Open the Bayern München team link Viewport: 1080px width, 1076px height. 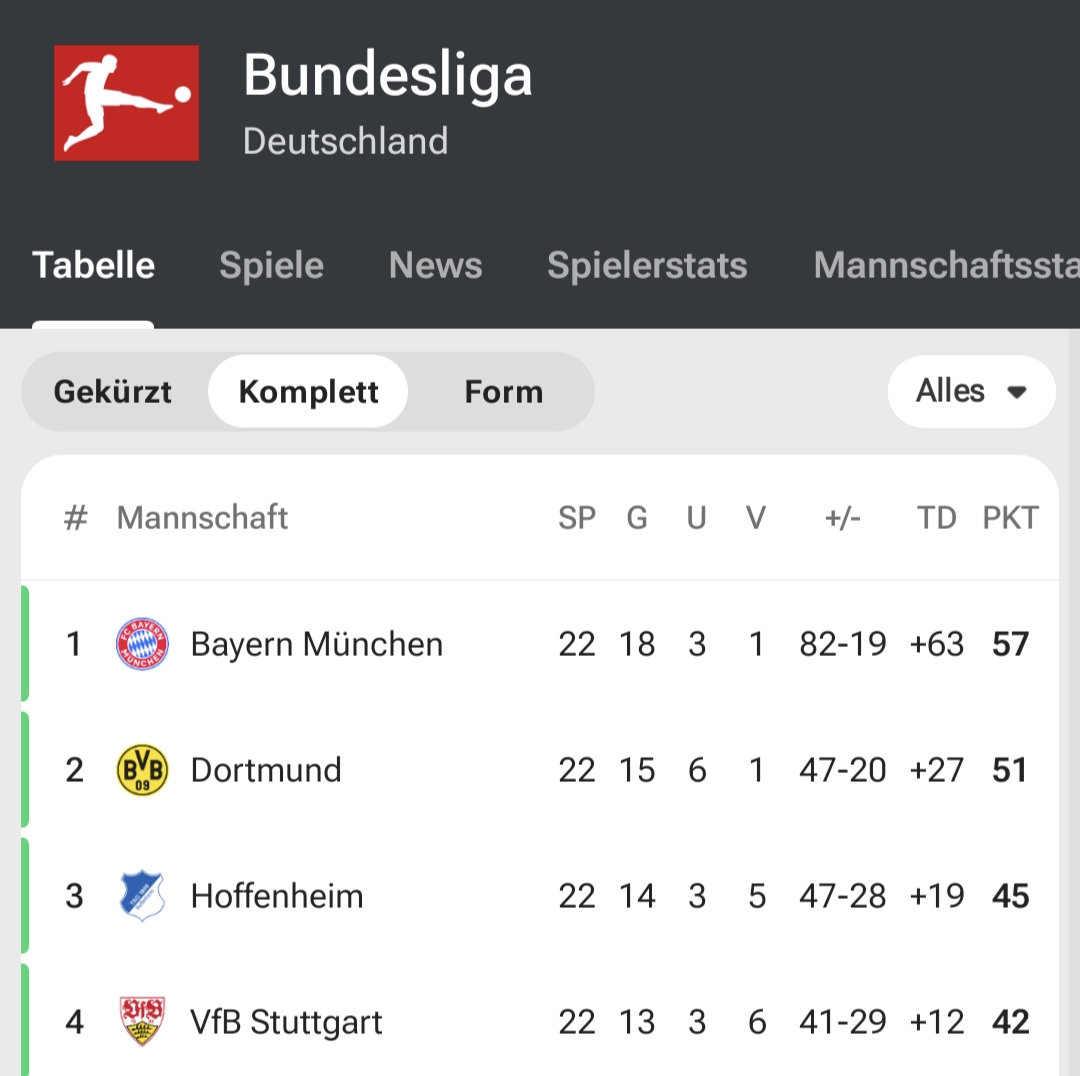316,644
